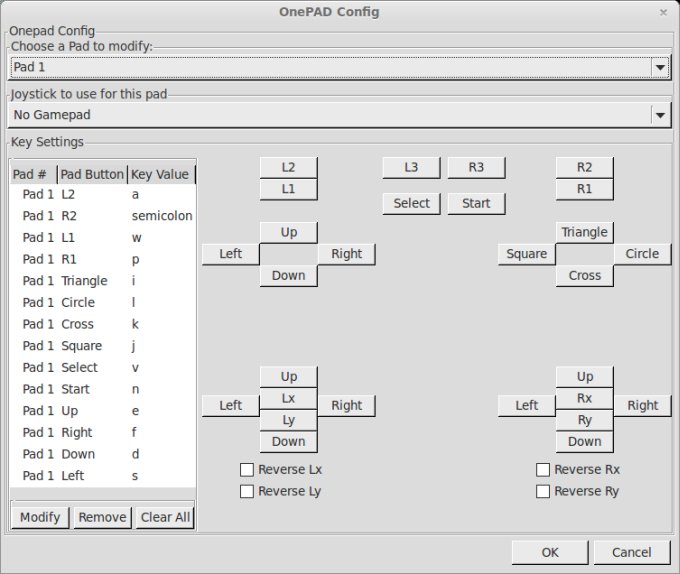Configure the L2 trigger button
Screen dimensions: 680x574
point(288,167)
